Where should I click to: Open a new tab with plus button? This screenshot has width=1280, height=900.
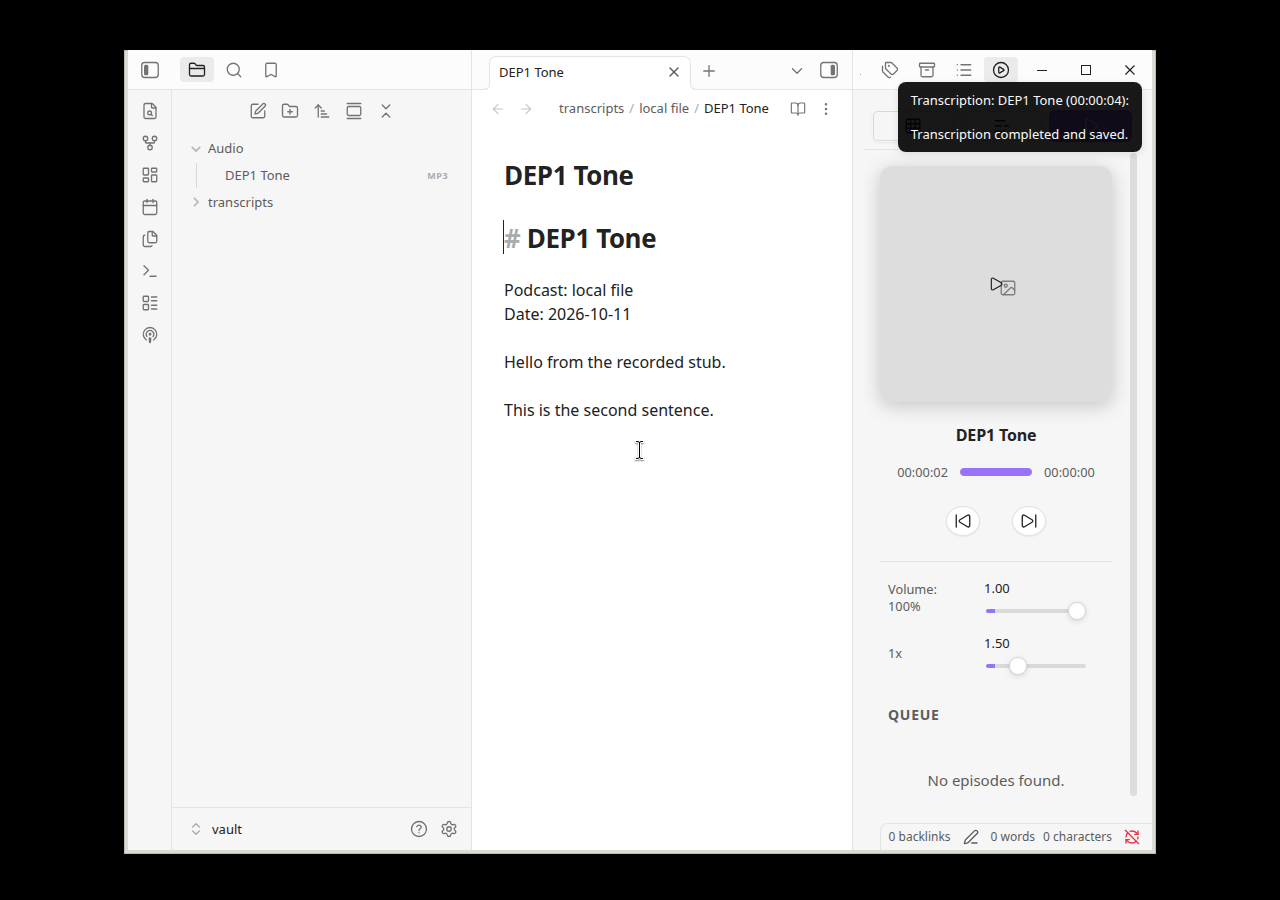tap(709, 71)
